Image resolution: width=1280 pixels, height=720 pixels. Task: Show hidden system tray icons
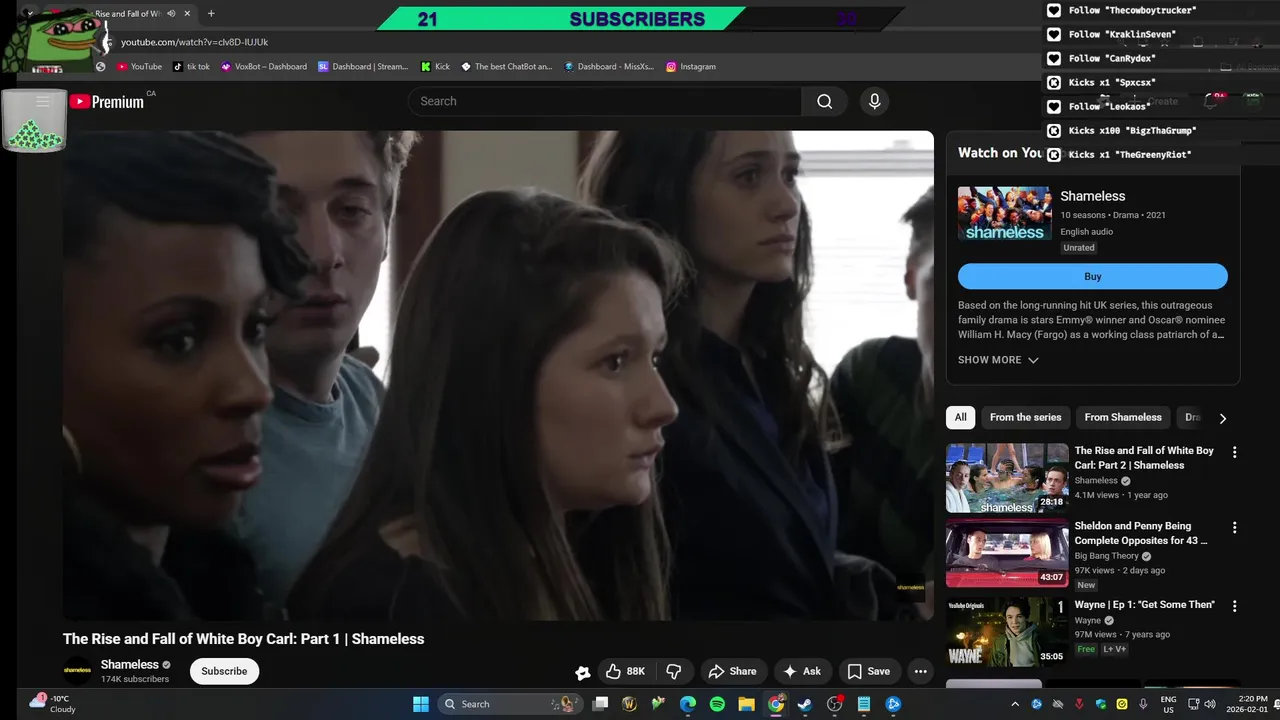pos(1015,704)
